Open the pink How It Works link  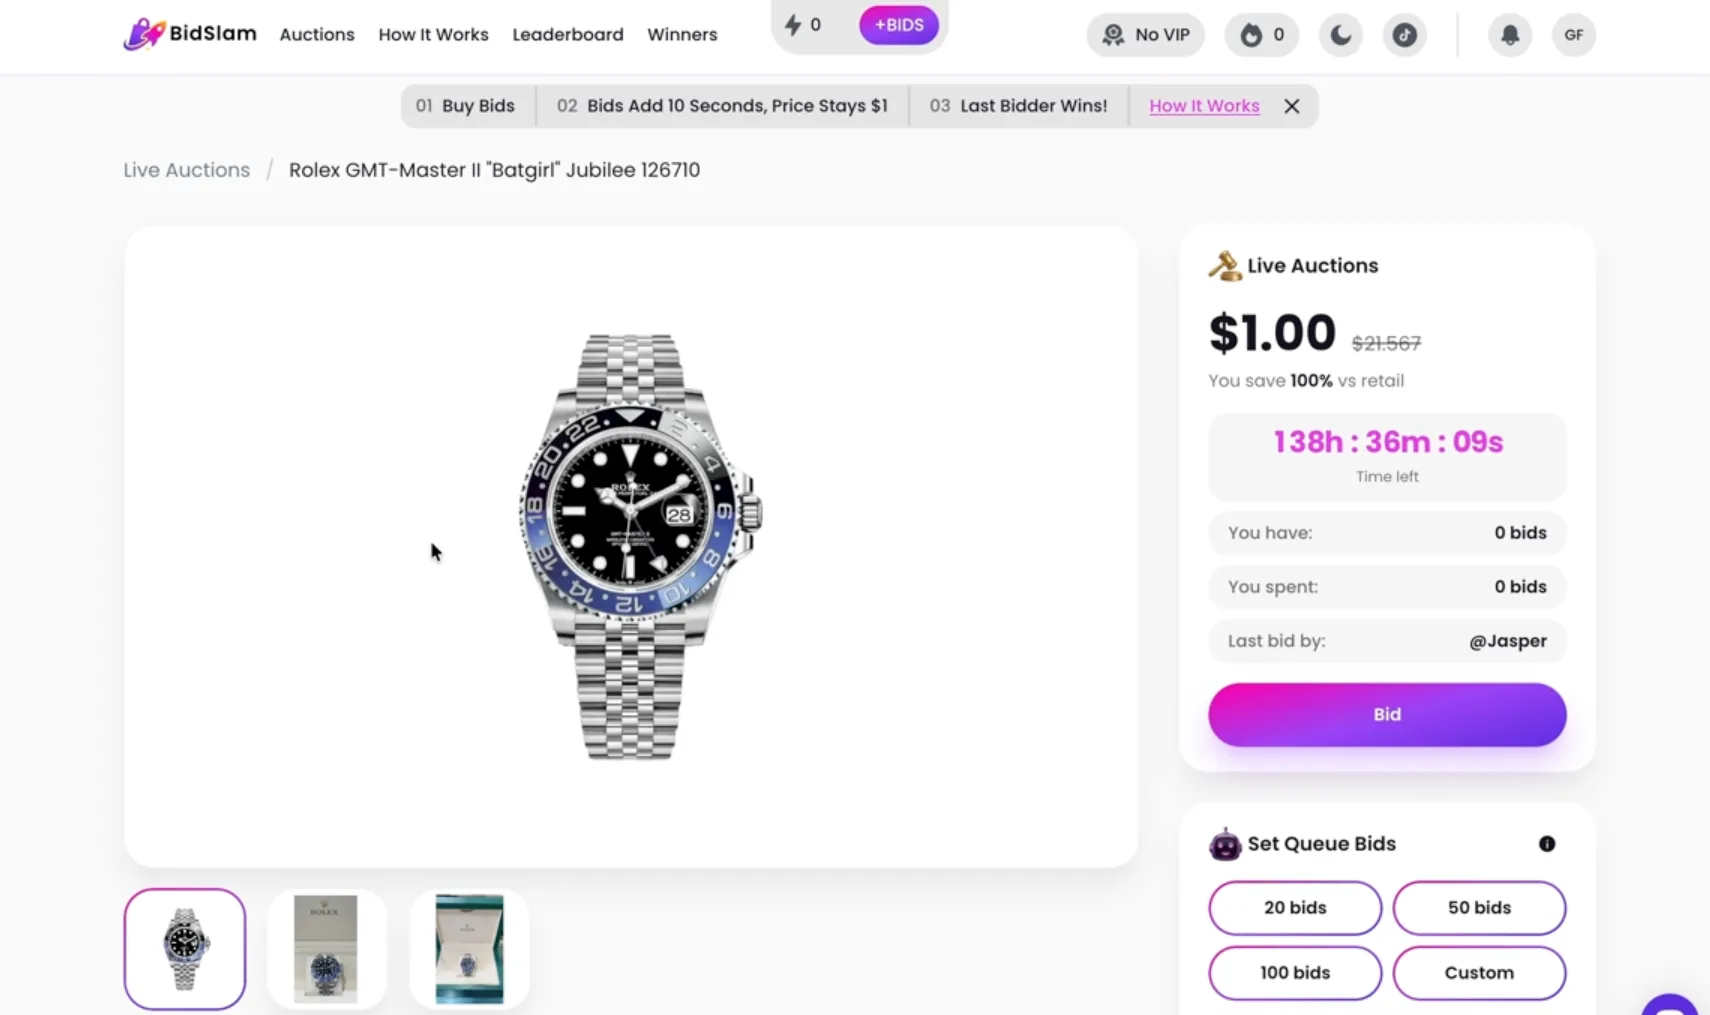(x=1204, y=106)
